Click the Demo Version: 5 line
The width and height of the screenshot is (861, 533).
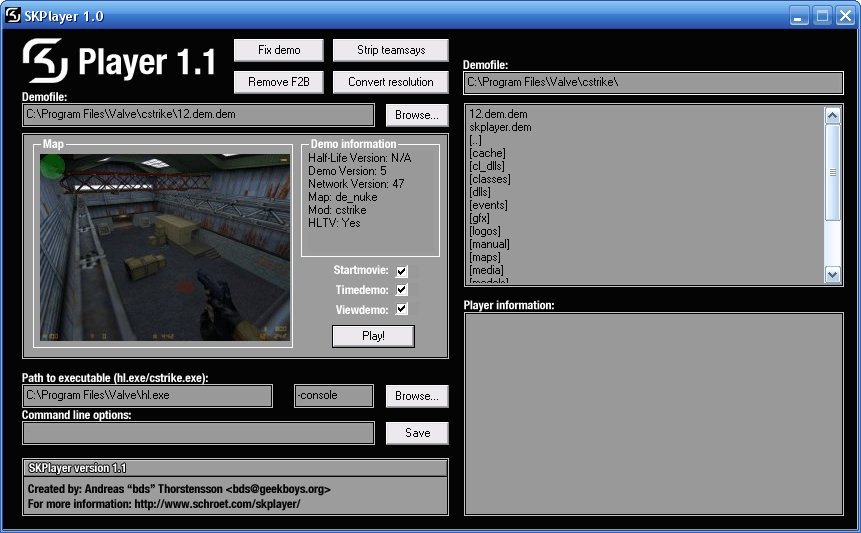[347, 171]
